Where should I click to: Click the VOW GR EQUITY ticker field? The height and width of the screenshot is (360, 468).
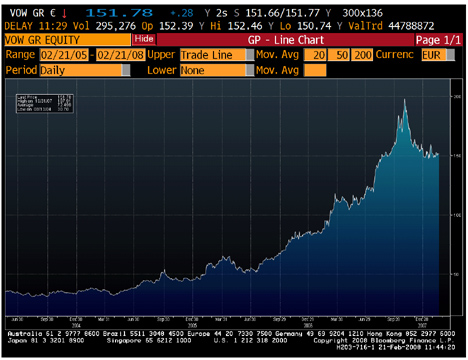(x=68, y=40)
